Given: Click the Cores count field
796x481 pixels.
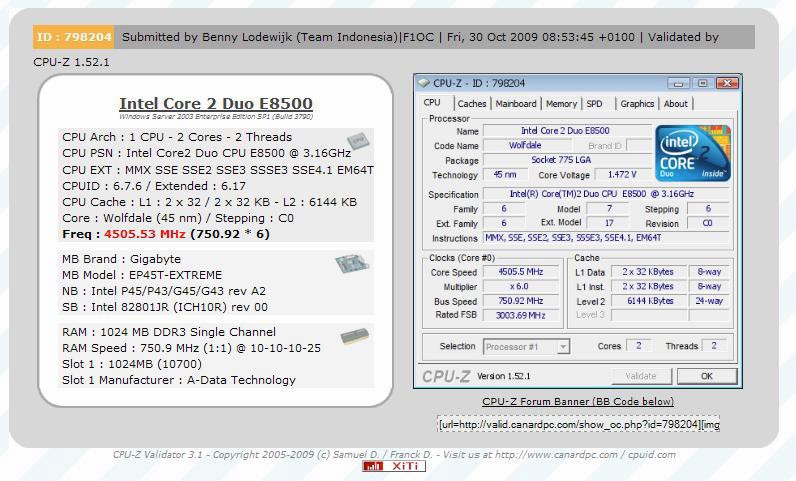Looking at the screenshot, I should coord(639,346).
